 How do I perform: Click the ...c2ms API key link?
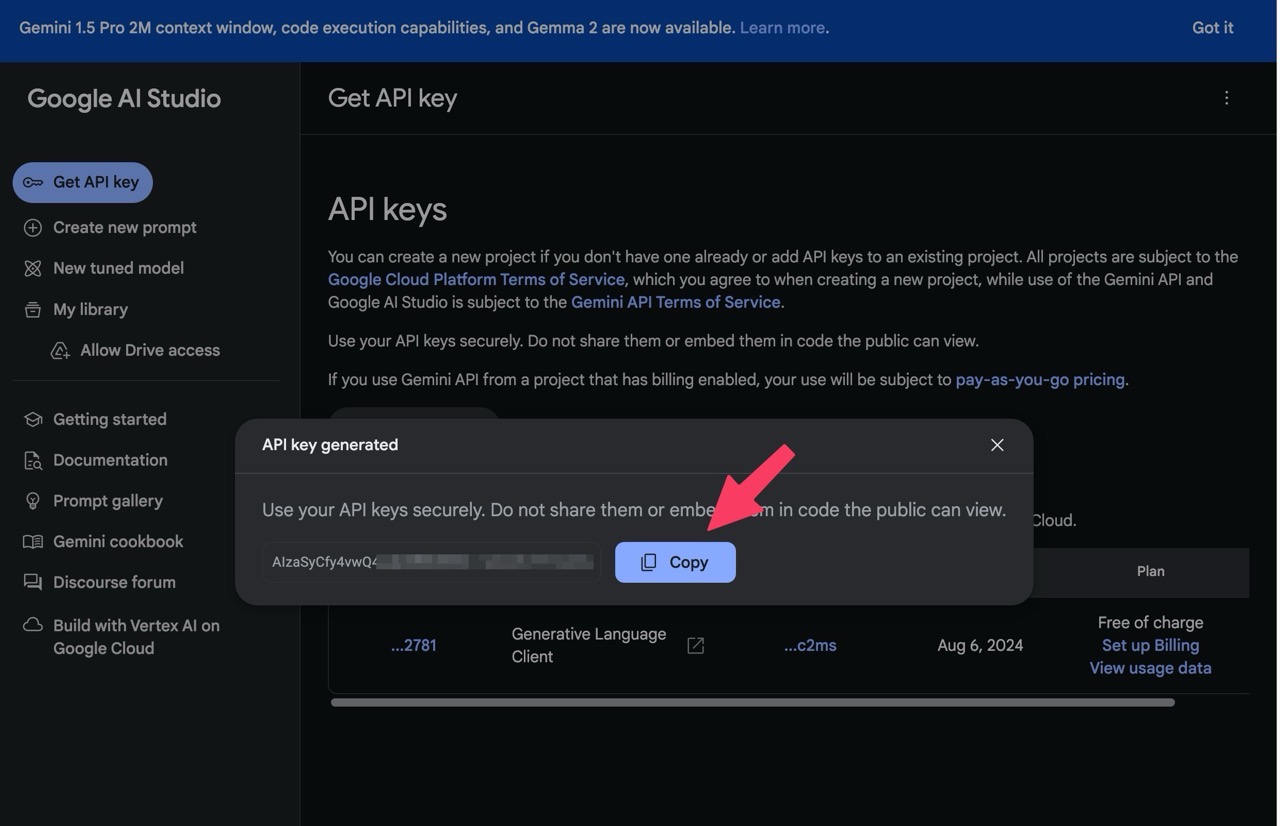(x=810, y=646)
